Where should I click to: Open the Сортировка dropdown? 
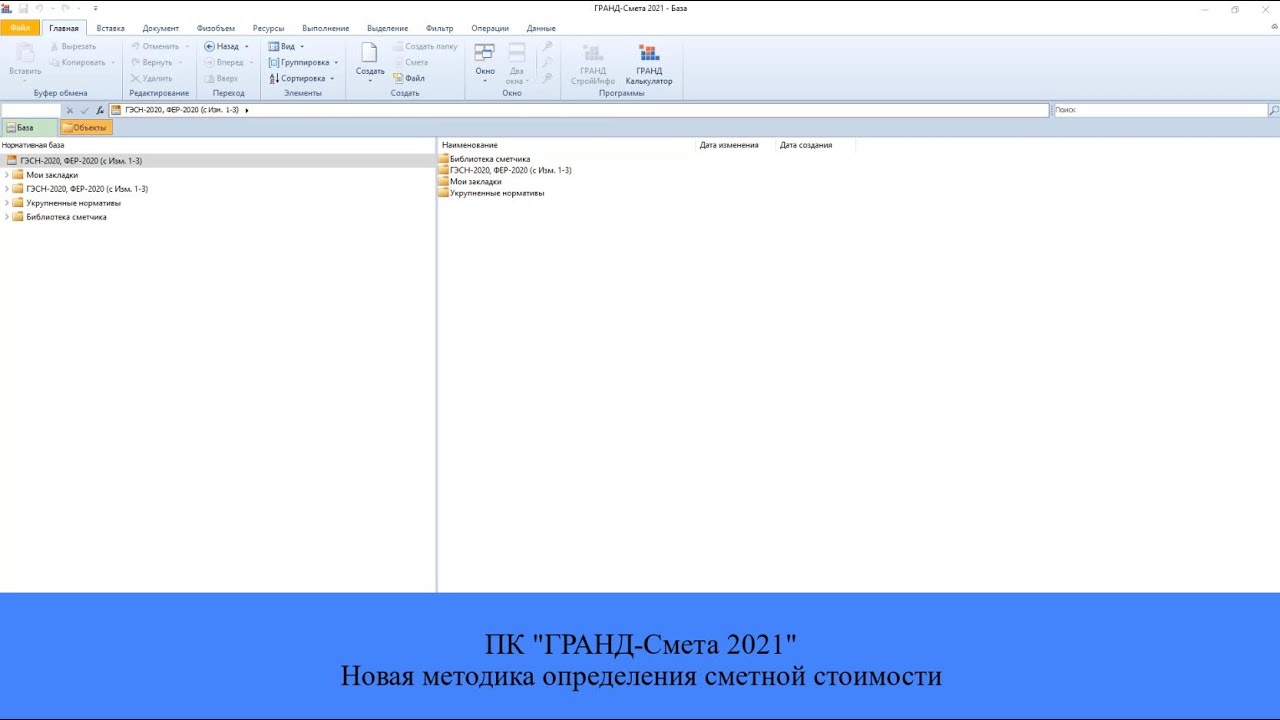pyautogui.click(x=301, y=78)
